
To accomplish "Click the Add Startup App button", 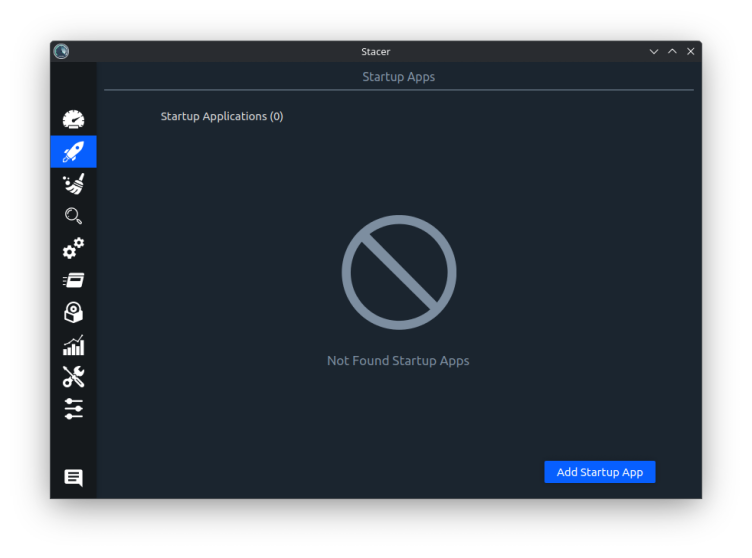I will click(x=599, y=472).
